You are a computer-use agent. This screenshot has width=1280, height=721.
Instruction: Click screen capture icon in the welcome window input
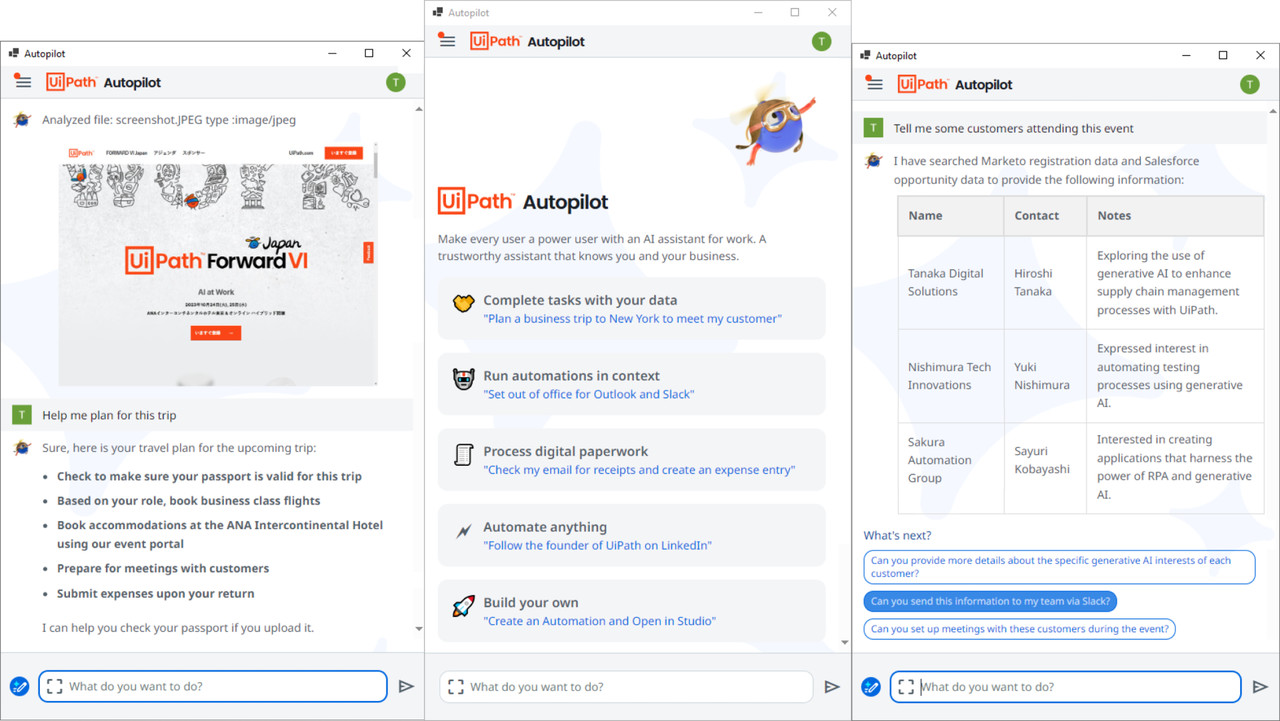[x=456, y=687]
